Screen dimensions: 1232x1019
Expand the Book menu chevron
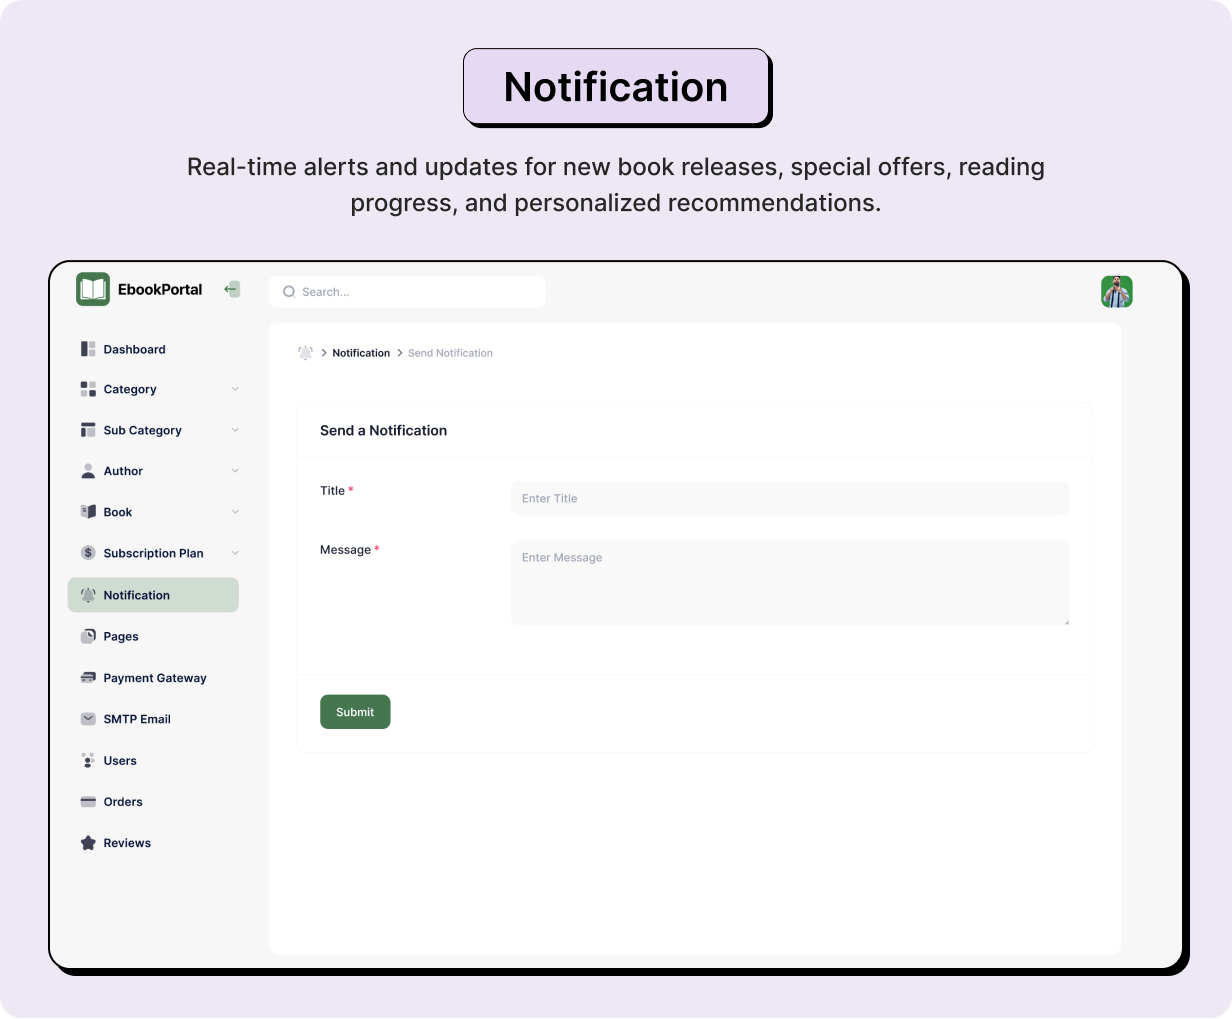235,512
